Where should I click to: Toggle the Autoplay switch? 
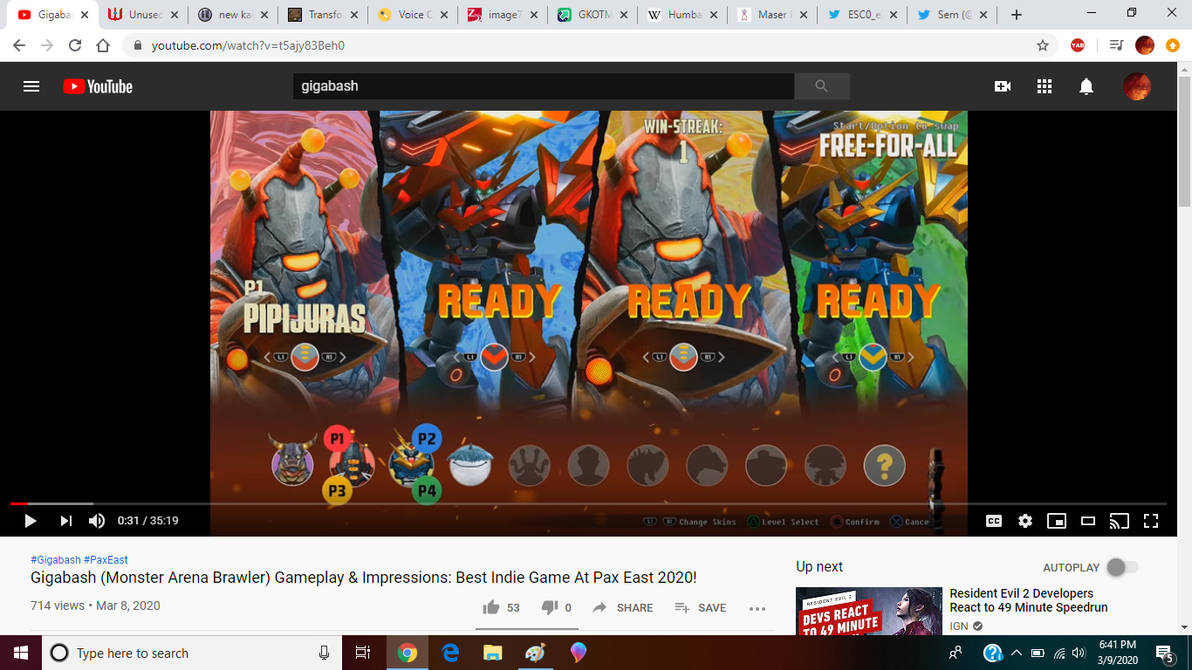pos(1121,567)
